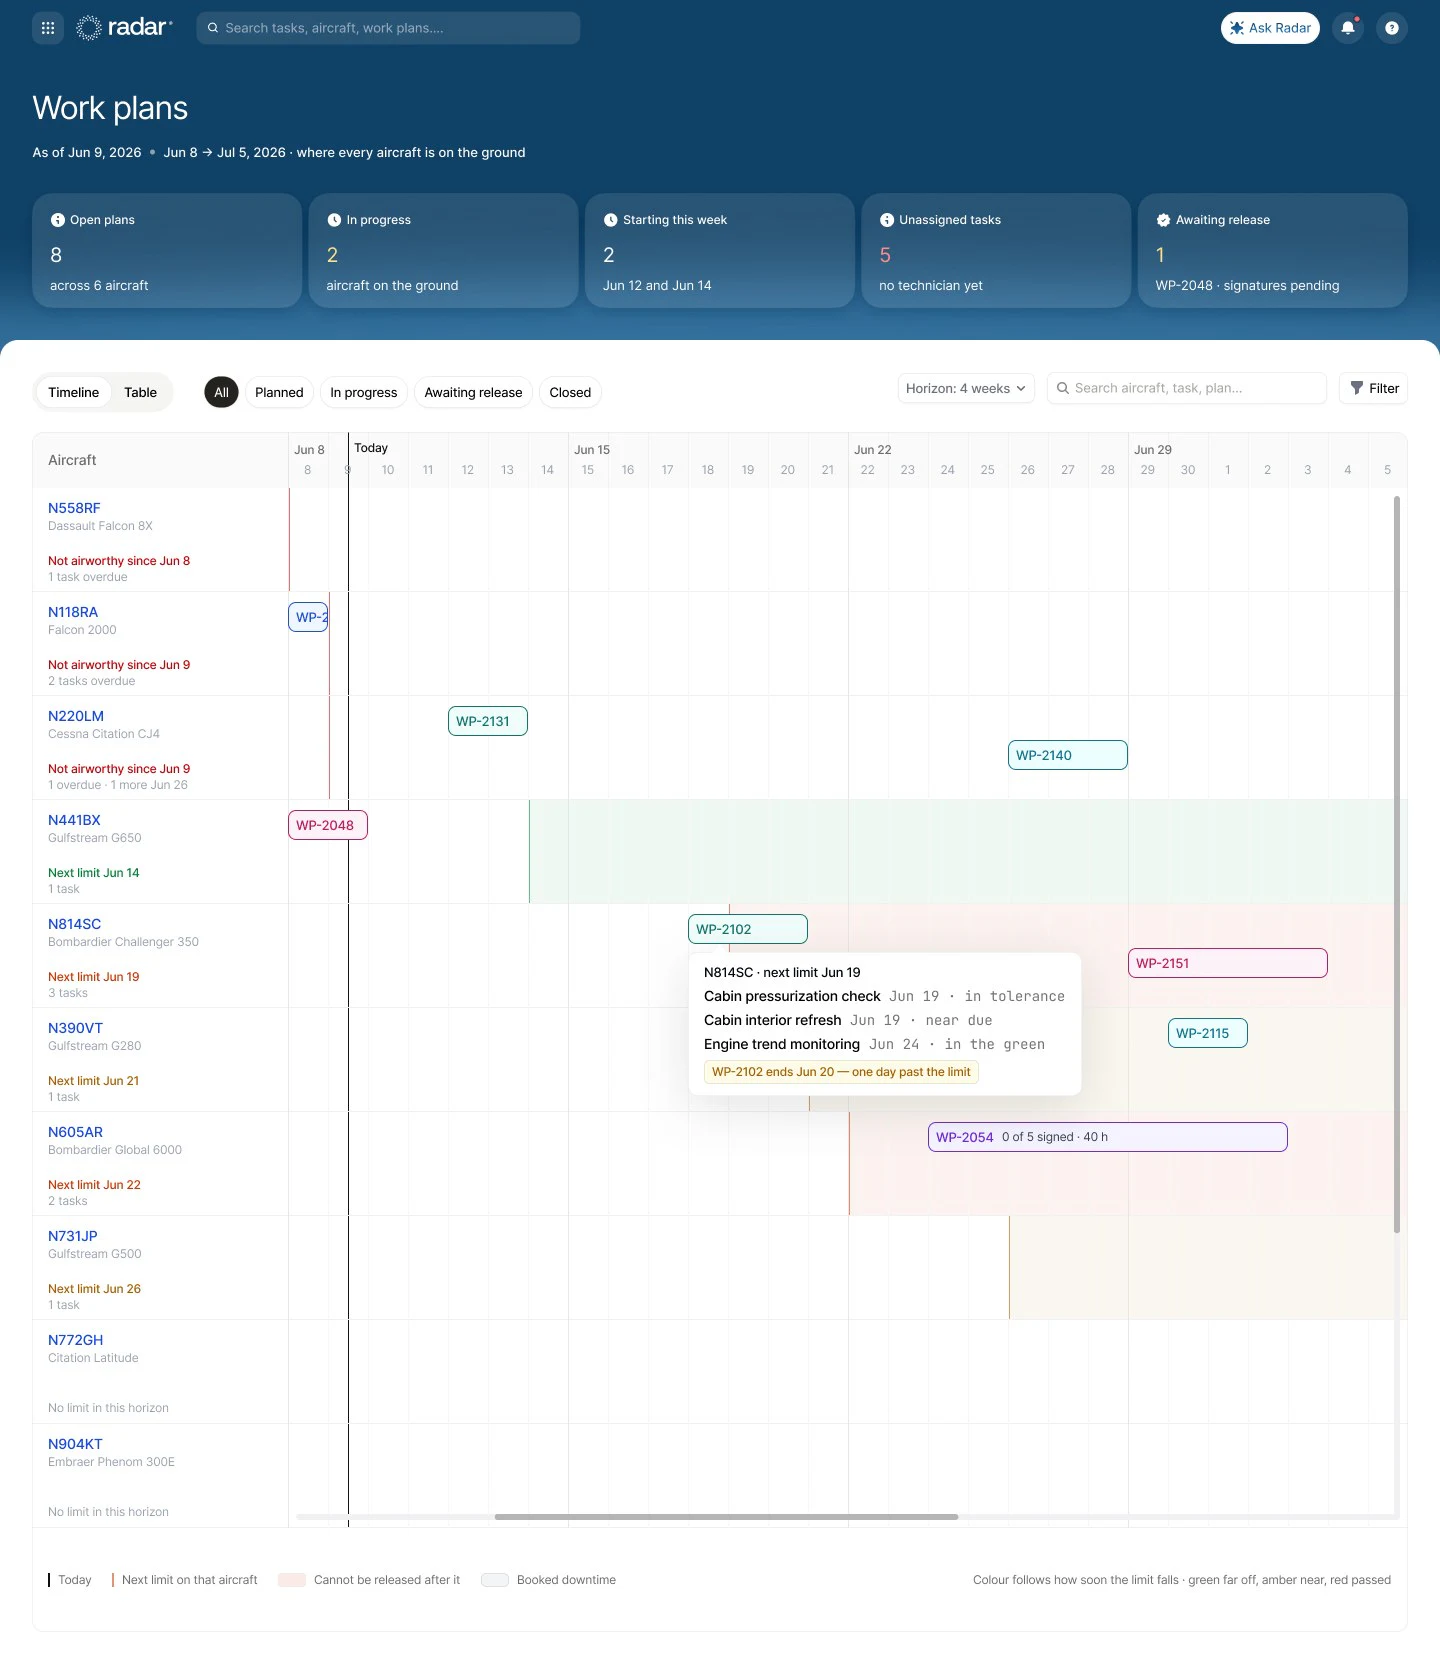Filter plans by Planned status
Screen dimensions: 1440x1656
tap(279, 392)
